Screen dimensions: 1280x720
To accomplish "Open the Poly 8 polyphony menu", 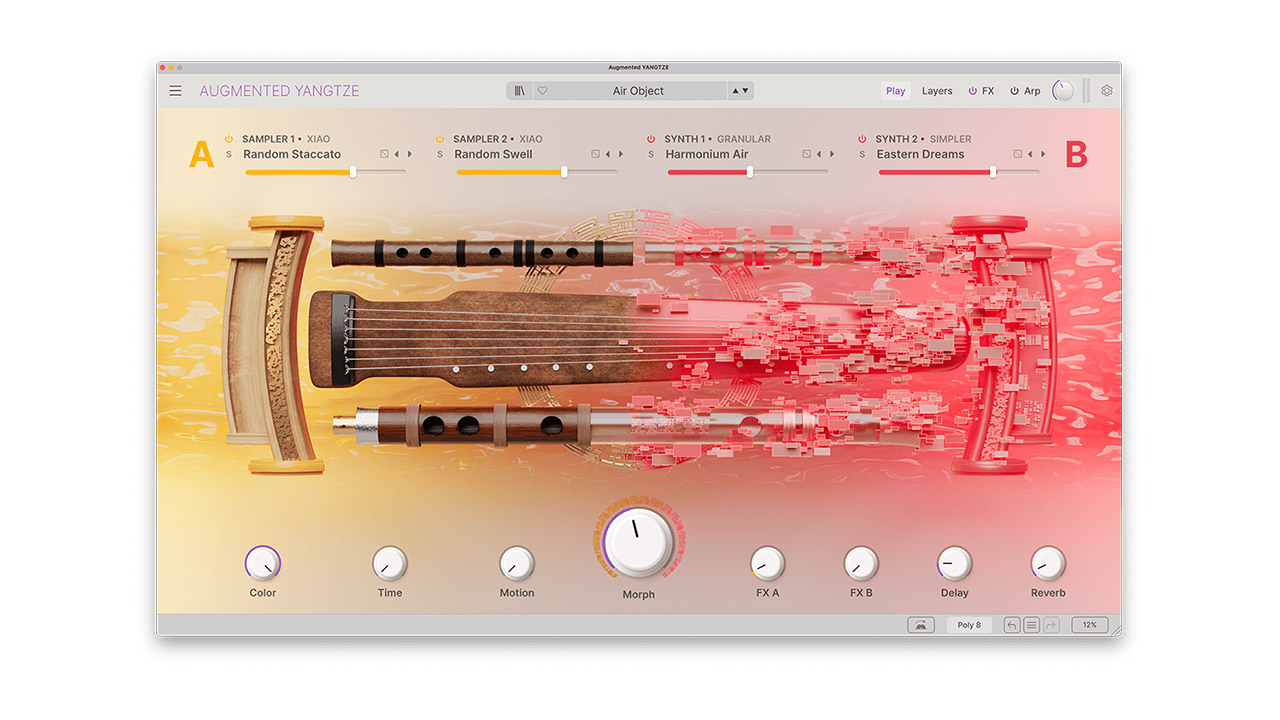I will pos(969,625).
